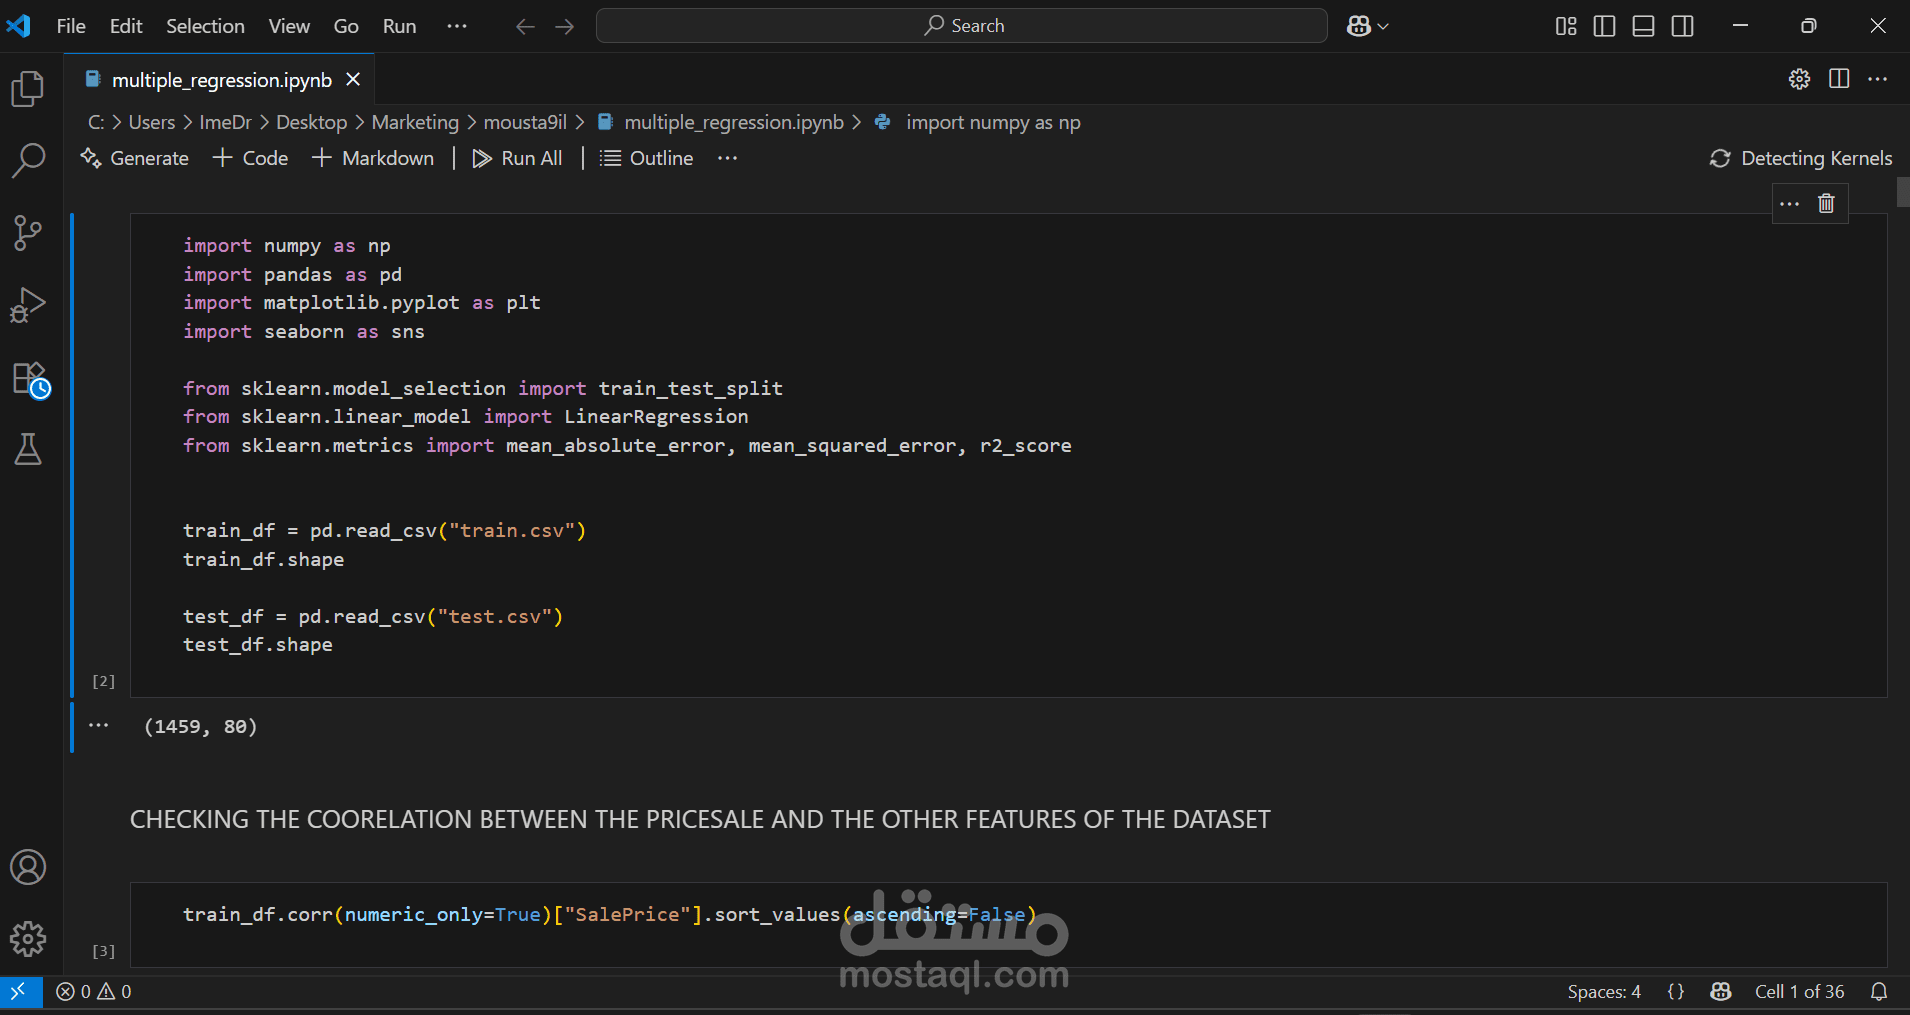Screen dimensions: 1910x1015
Task: Open the Edit menu
Action: click(x=126, y=26)
